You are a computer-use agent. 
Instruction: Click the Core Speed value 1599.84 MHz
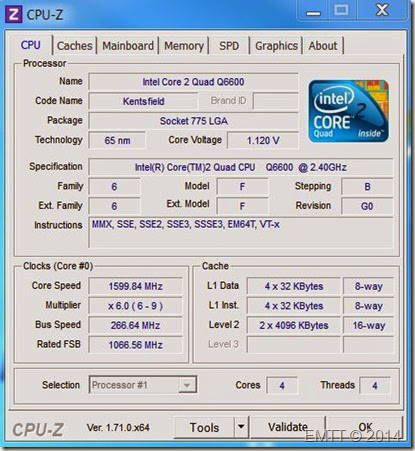[135, 286]
